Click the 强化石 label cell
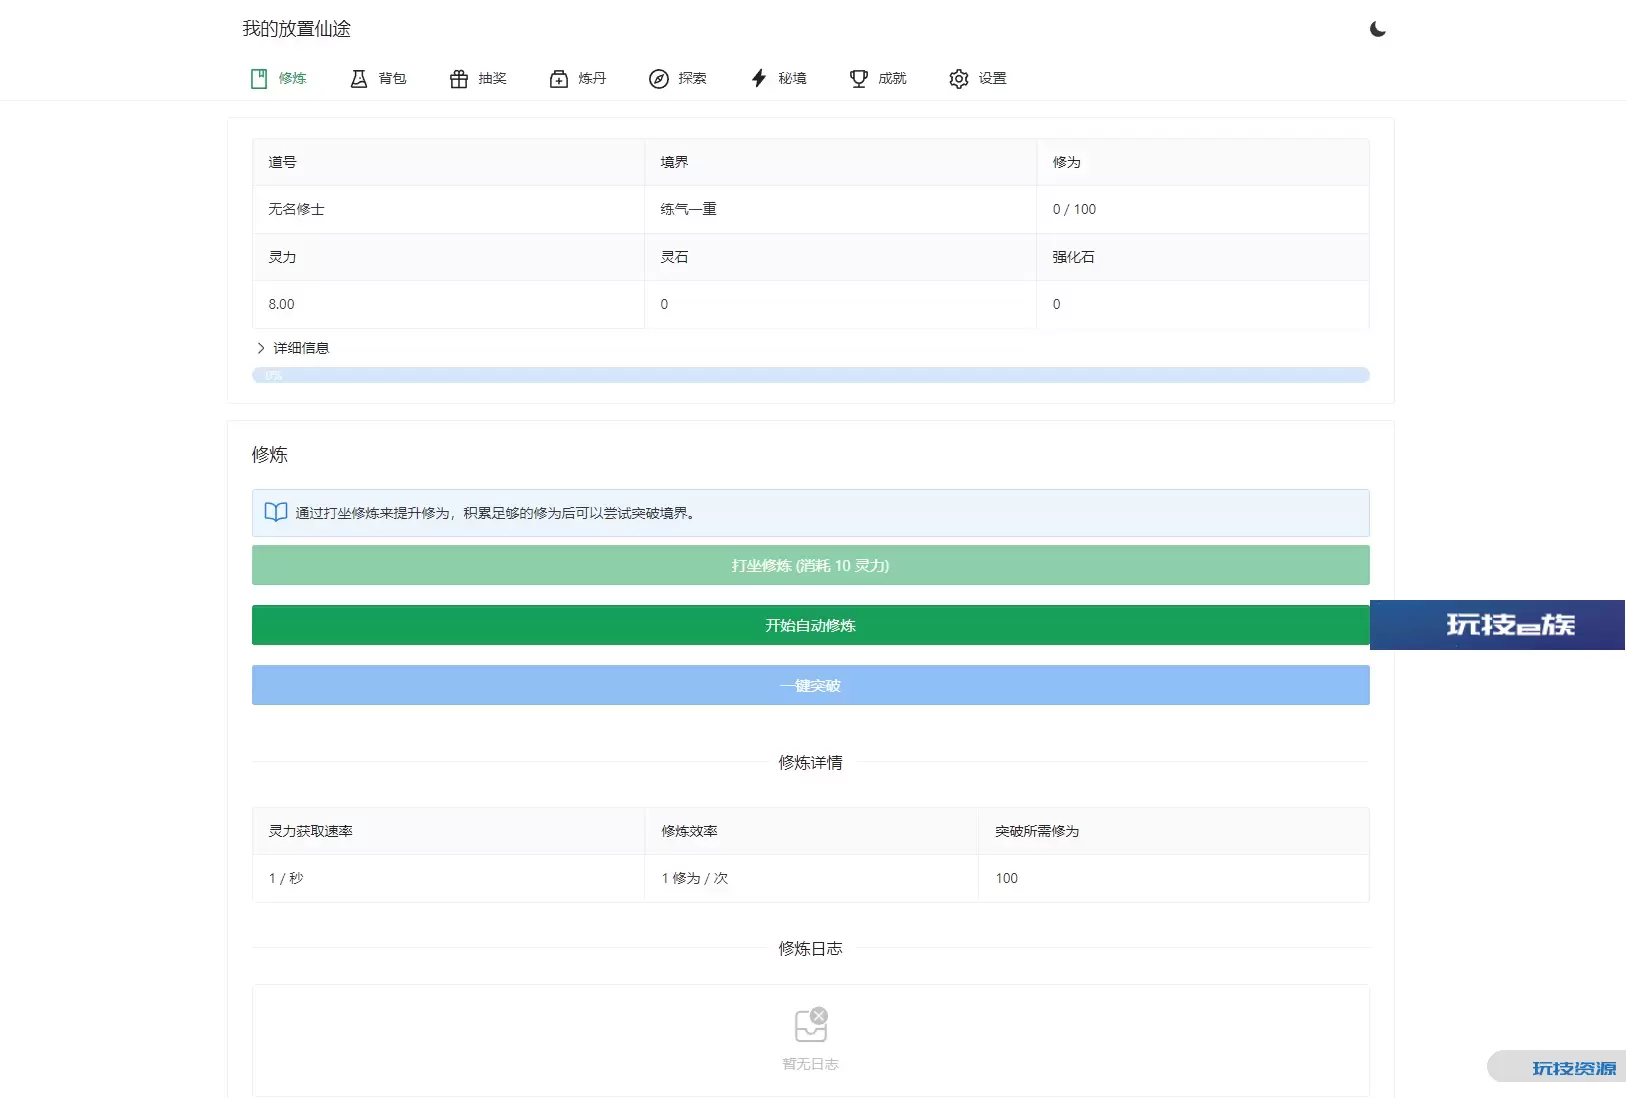1626x1098 pixels. [1203, 257]
